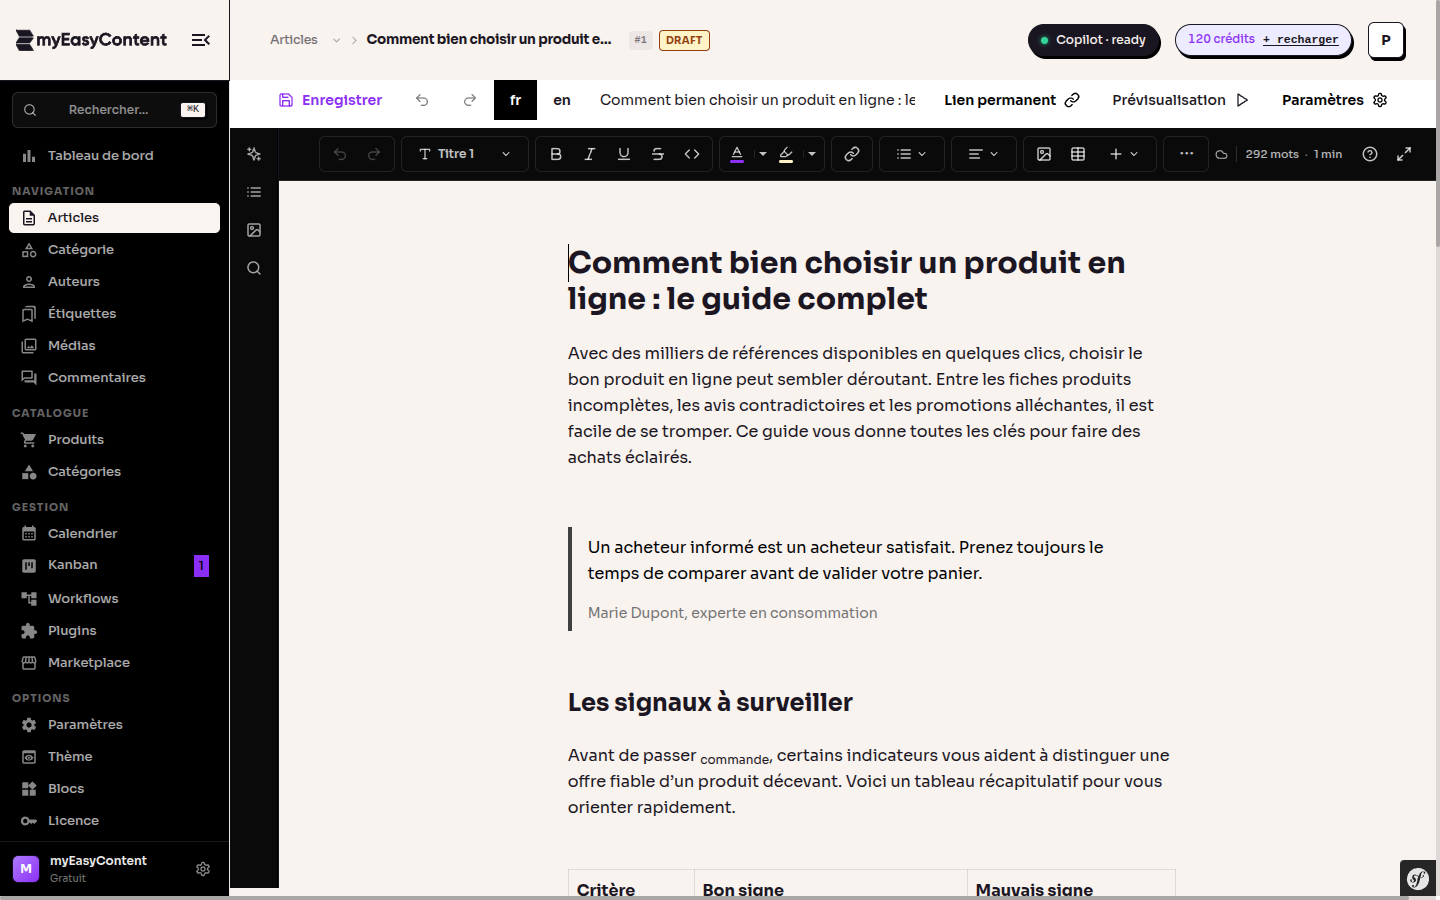This screenshot has width=1440, height=900.
Task: Open the Tableau de bord page
Action: pyautogui.click(x=114, y=156)
